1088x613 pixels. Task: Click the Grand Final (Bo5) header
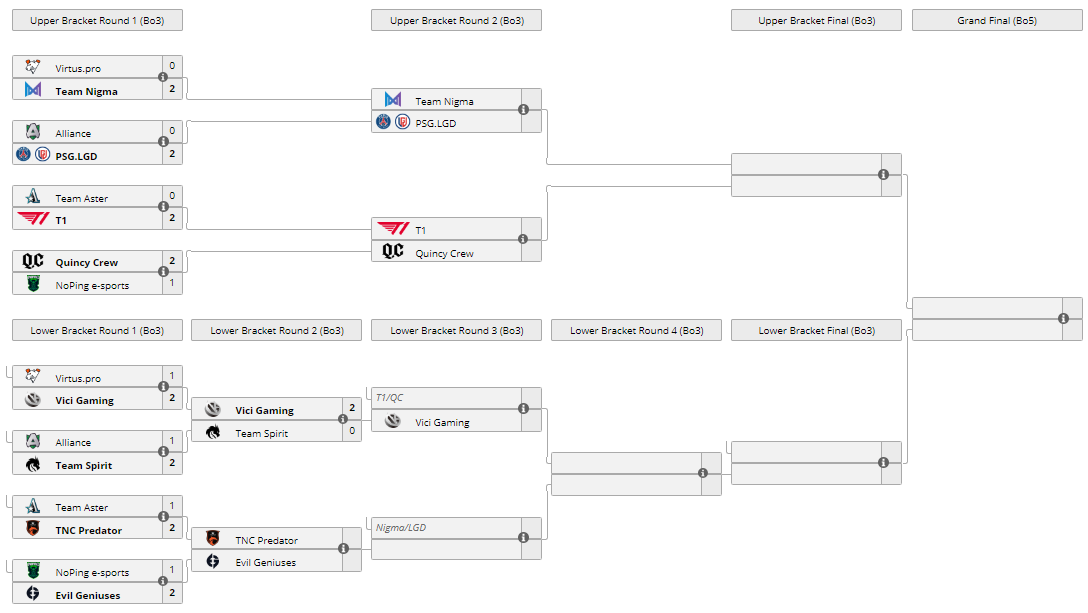click(997, 20)
